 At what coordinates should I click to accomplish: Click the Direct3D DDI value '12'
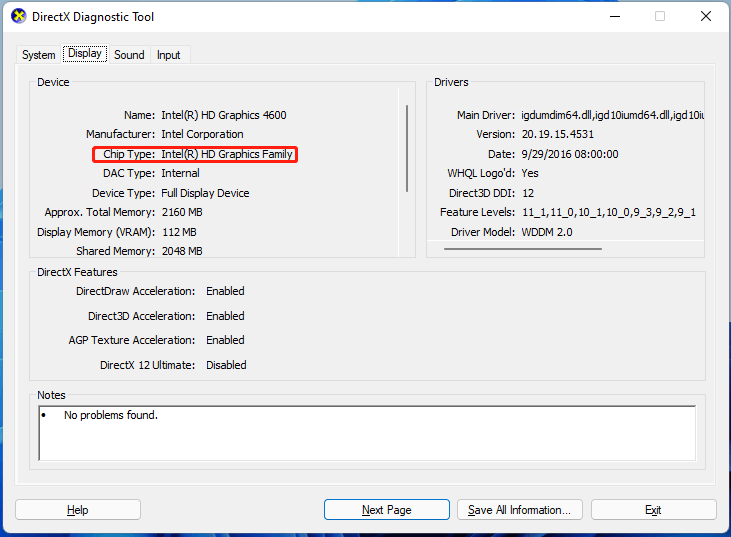[528, 193]
